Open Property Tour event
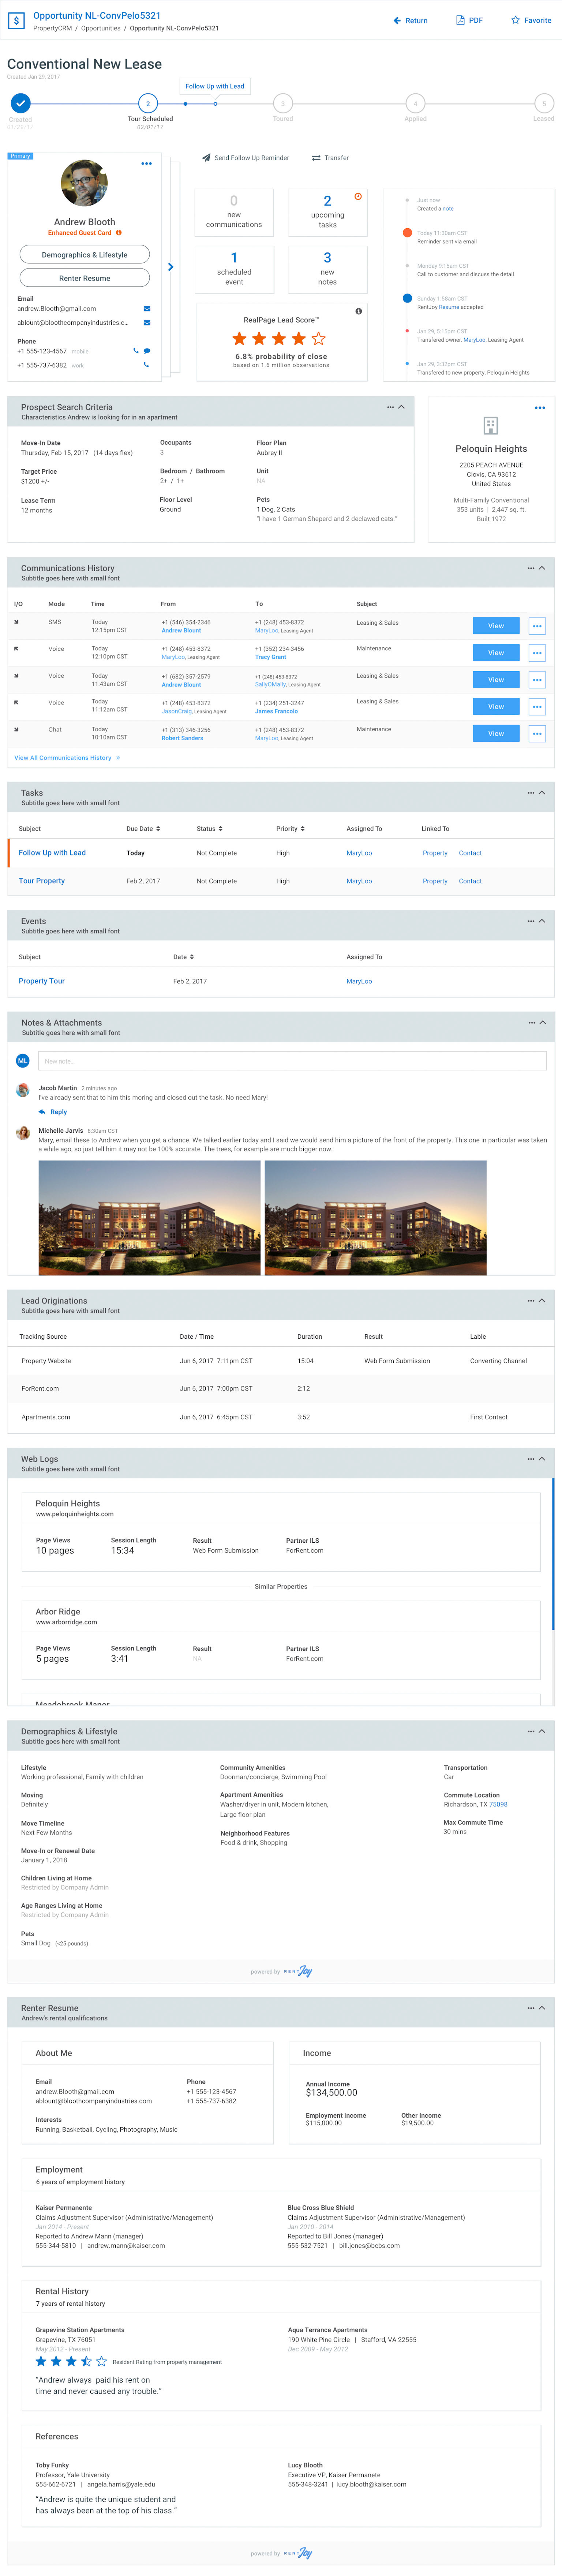 pyautogui.click(x=42, y=981)
